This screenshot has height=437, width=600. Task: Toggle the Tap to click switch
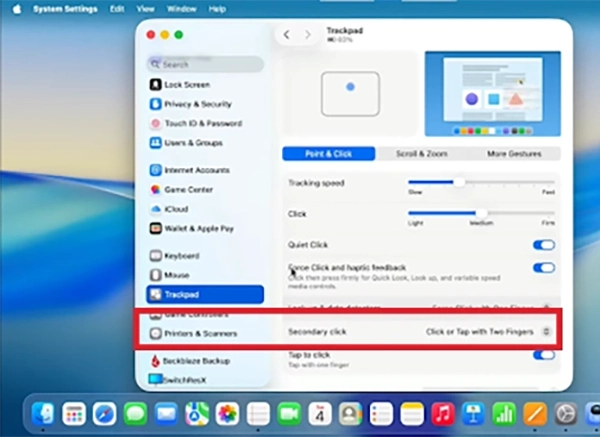544,355
